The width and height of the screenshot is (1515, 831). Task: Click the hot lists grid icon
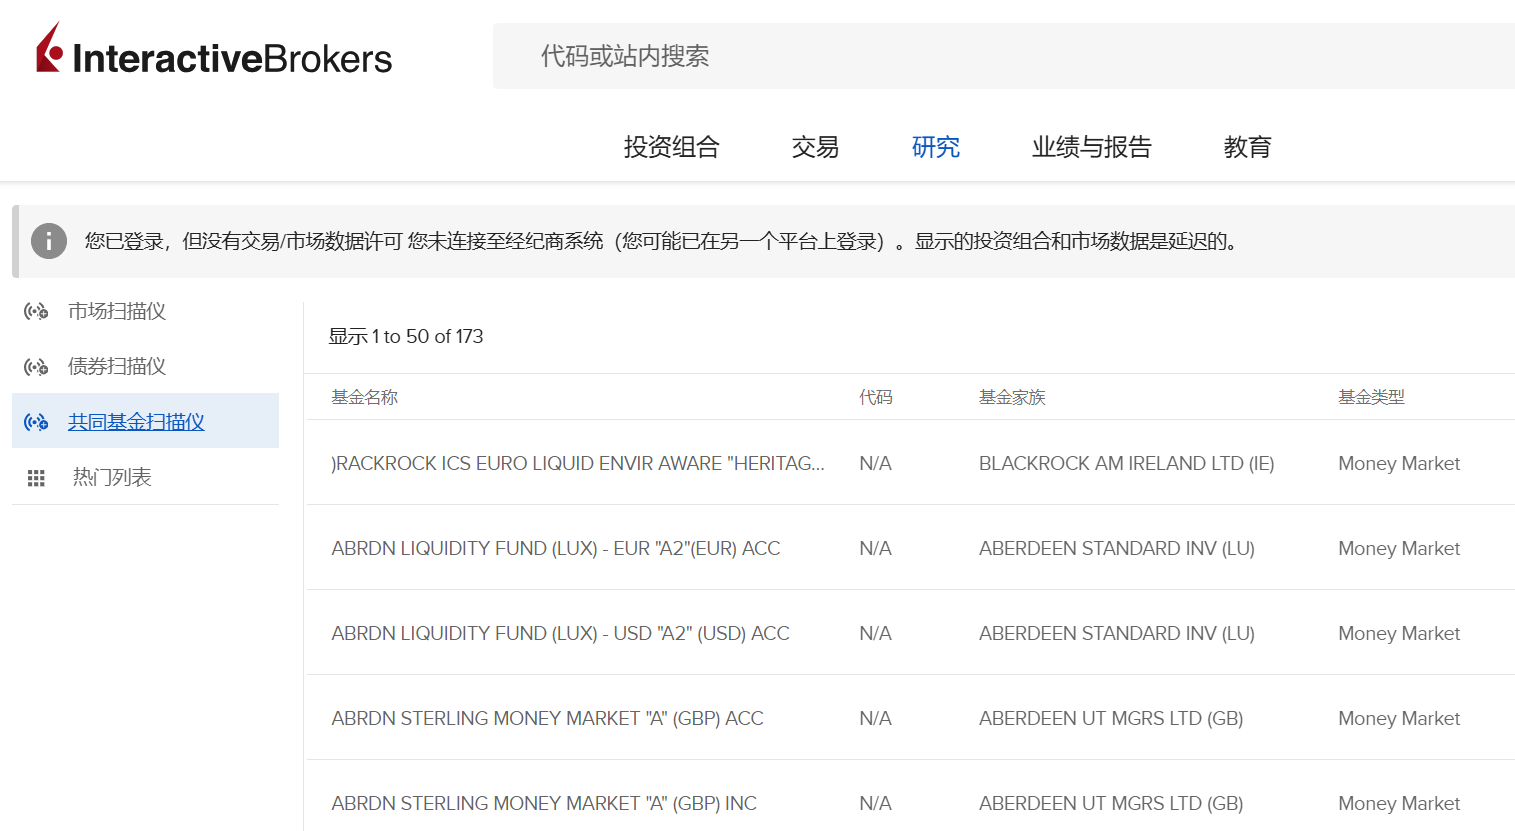(36, 478)
